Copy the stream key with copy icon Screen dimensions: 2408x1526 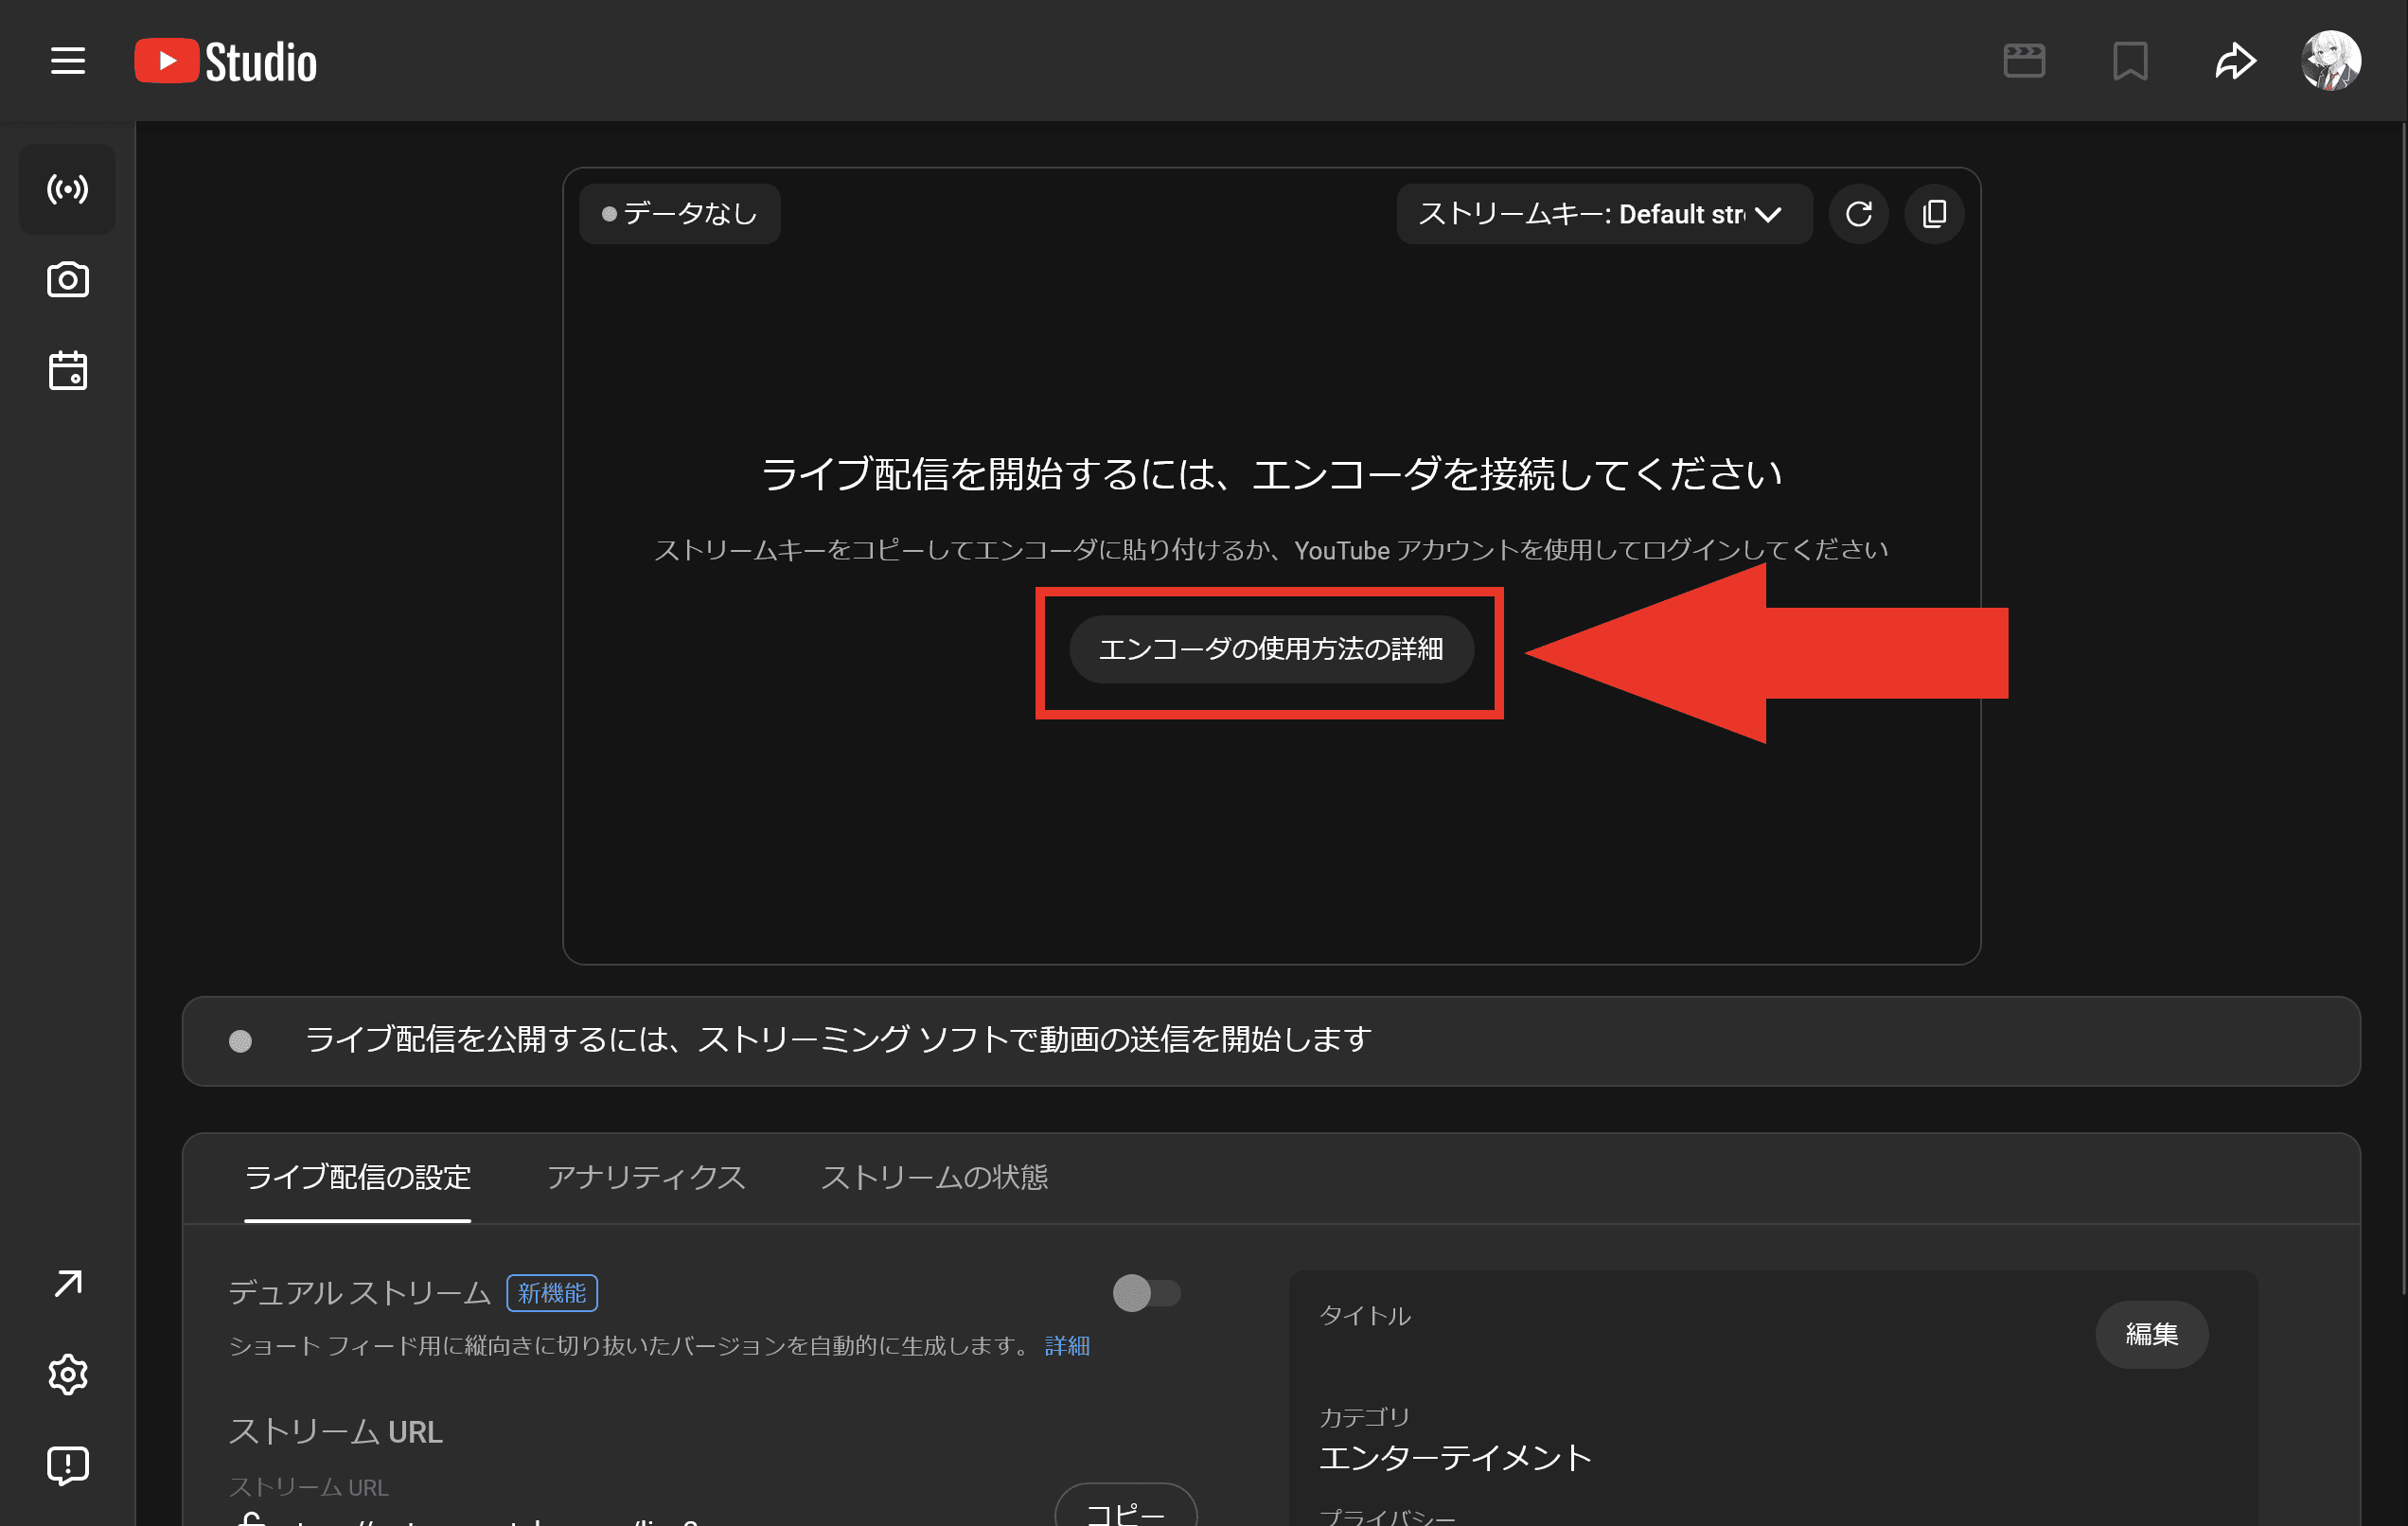1934,214
